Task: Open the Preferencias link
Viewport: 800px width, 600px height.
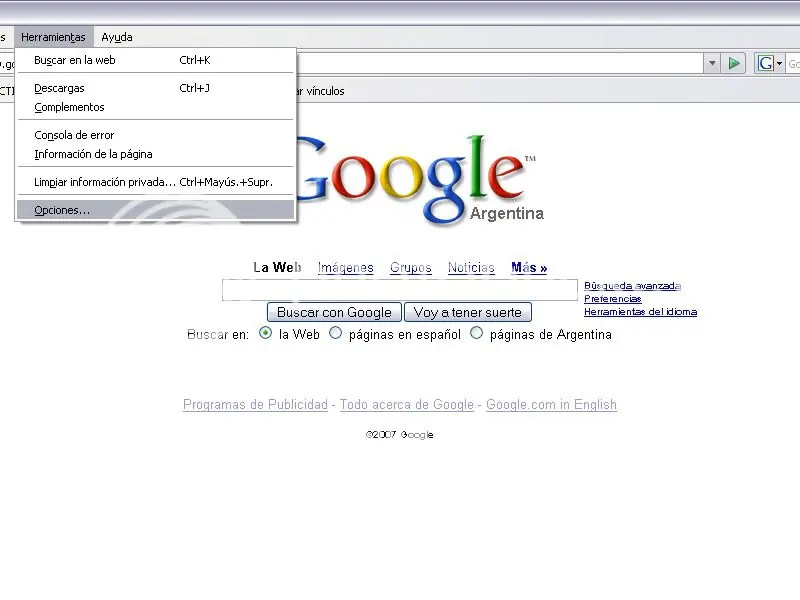Action: pos(613,298)
